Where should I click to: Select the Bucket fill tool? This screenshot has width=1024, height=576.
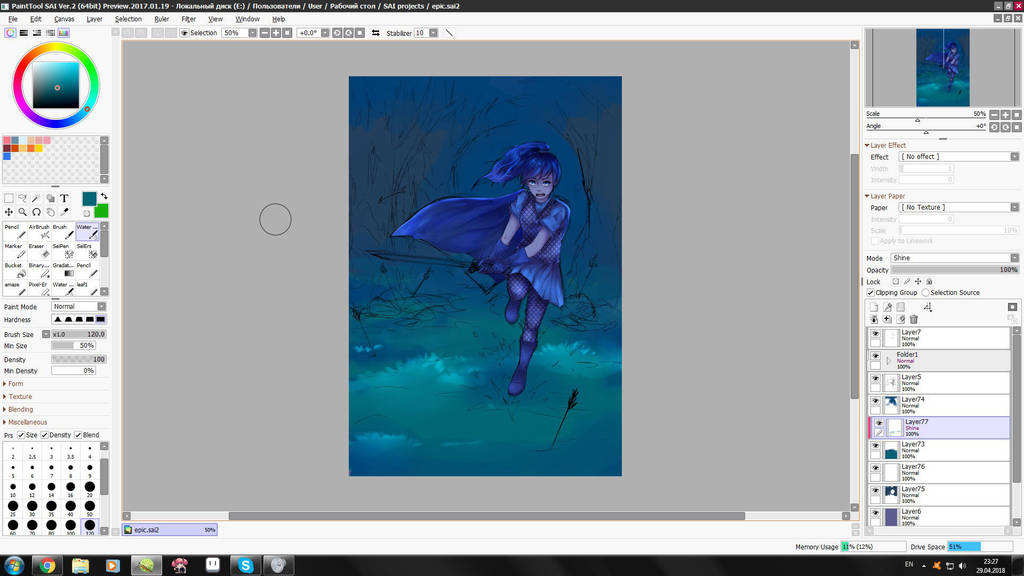pos(14,270)
